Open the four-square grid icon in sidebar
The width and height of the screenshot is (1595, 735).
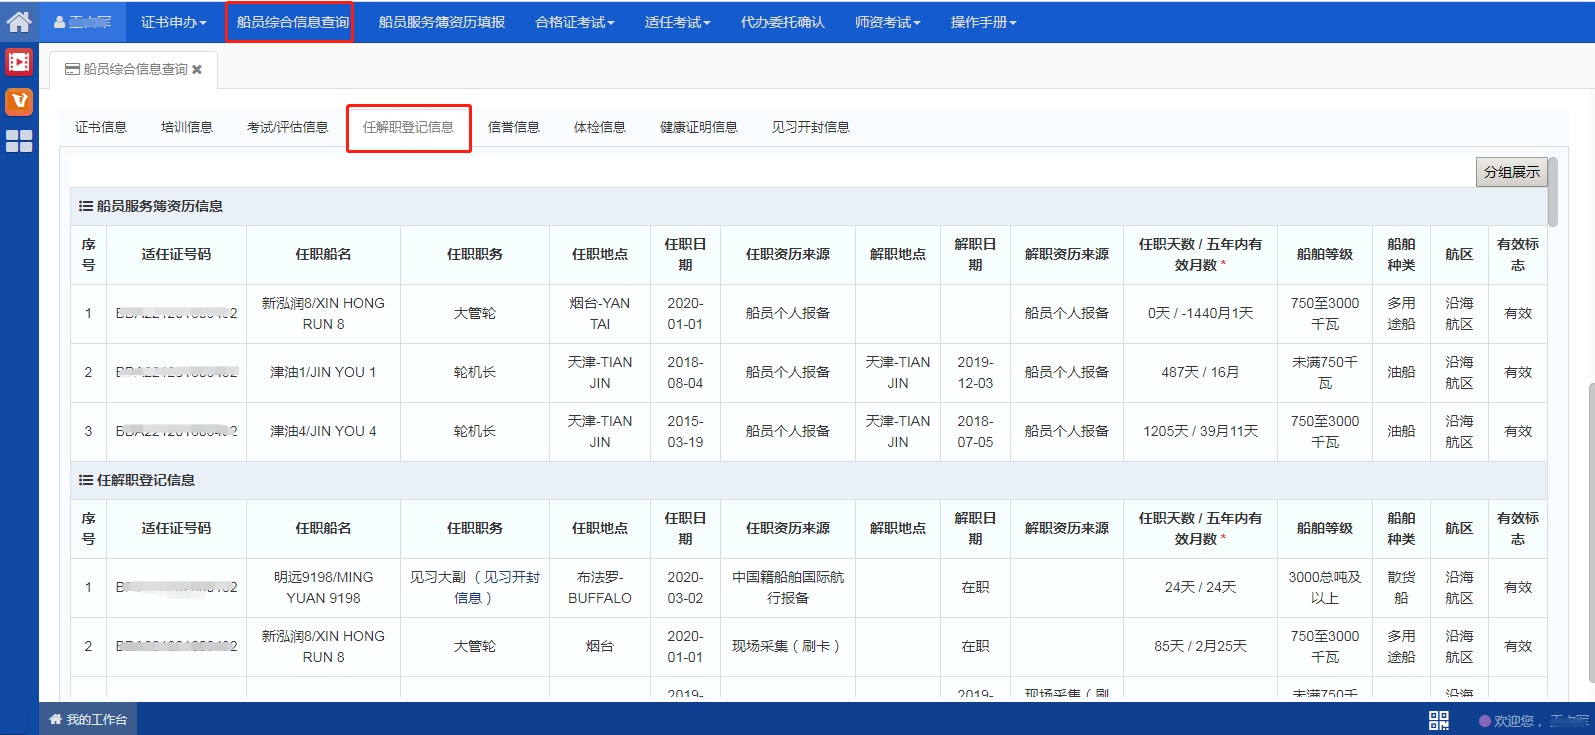19,141
